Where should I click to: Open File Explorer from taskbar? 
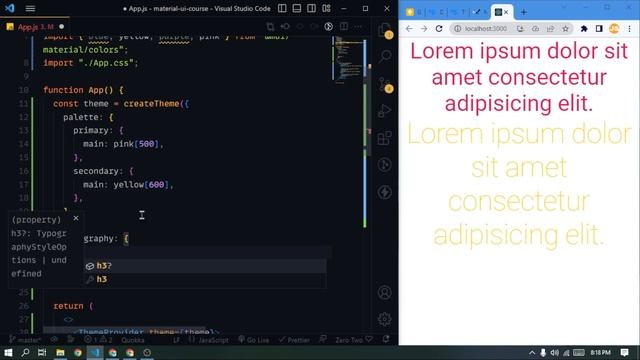point(60,352)
